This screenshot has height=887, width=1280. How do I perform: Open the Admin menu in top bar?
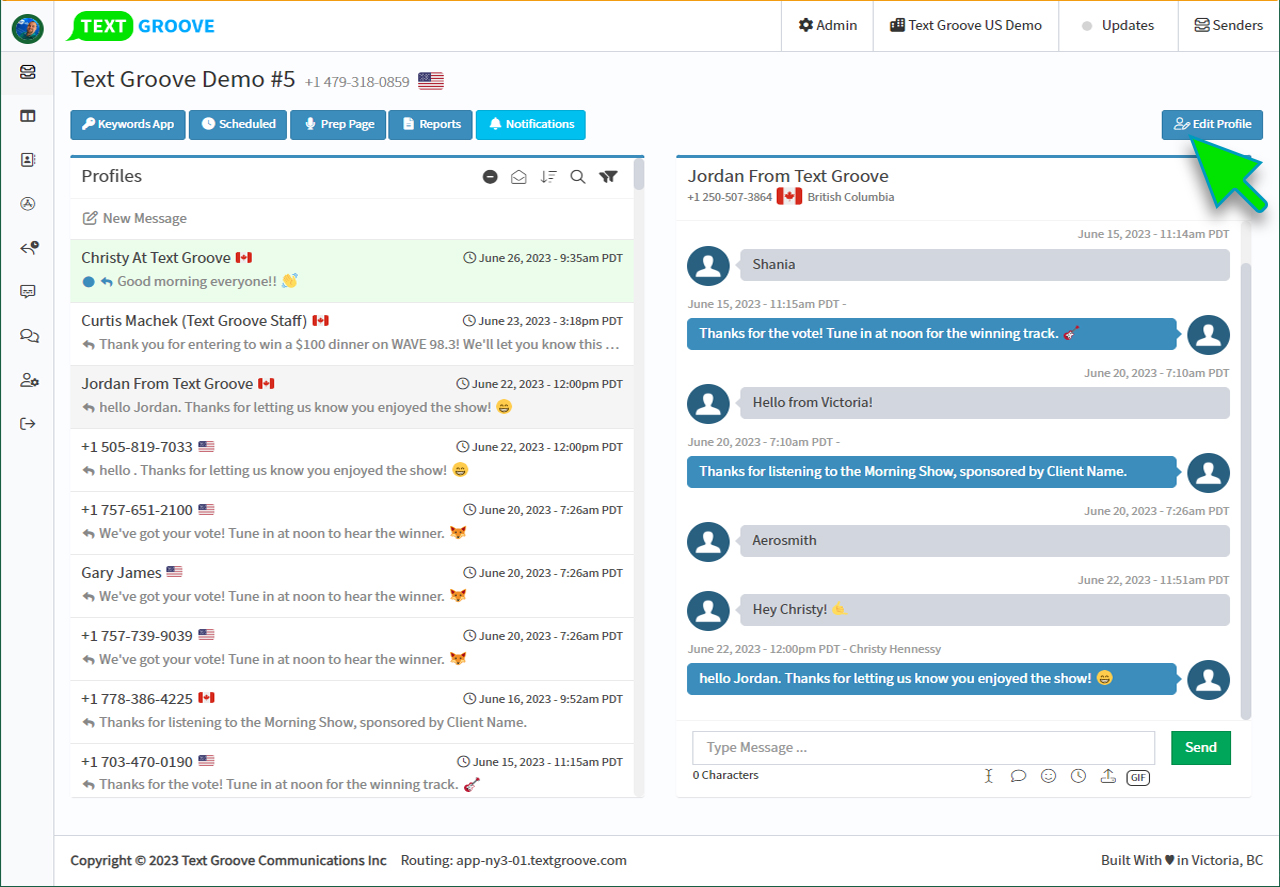[827, 26]
